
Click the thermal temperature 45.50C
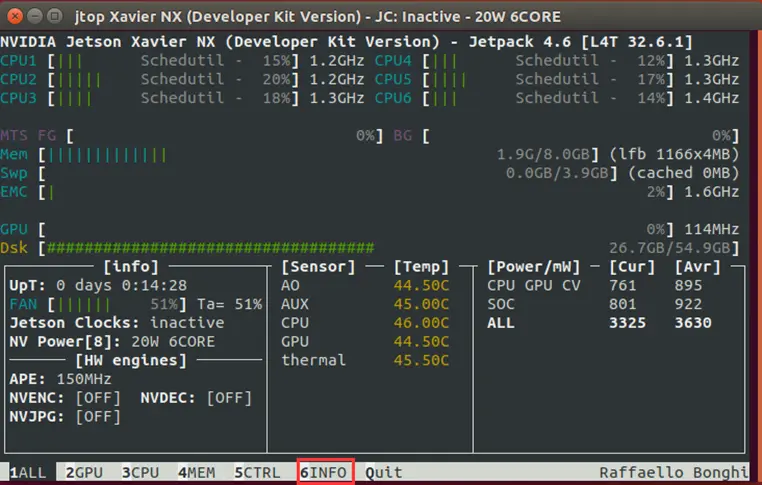[x=421, y=361]
